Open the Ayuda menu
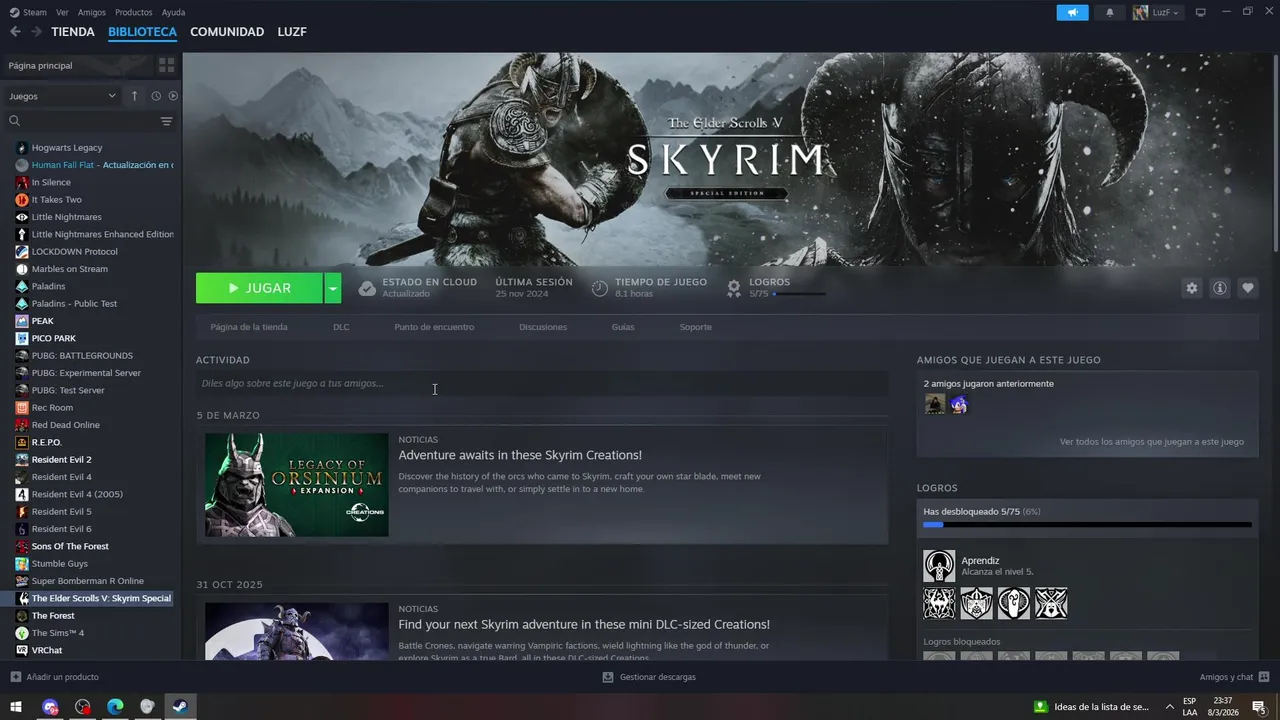This screenshot has height=720, width=1280. coord(173,12)
